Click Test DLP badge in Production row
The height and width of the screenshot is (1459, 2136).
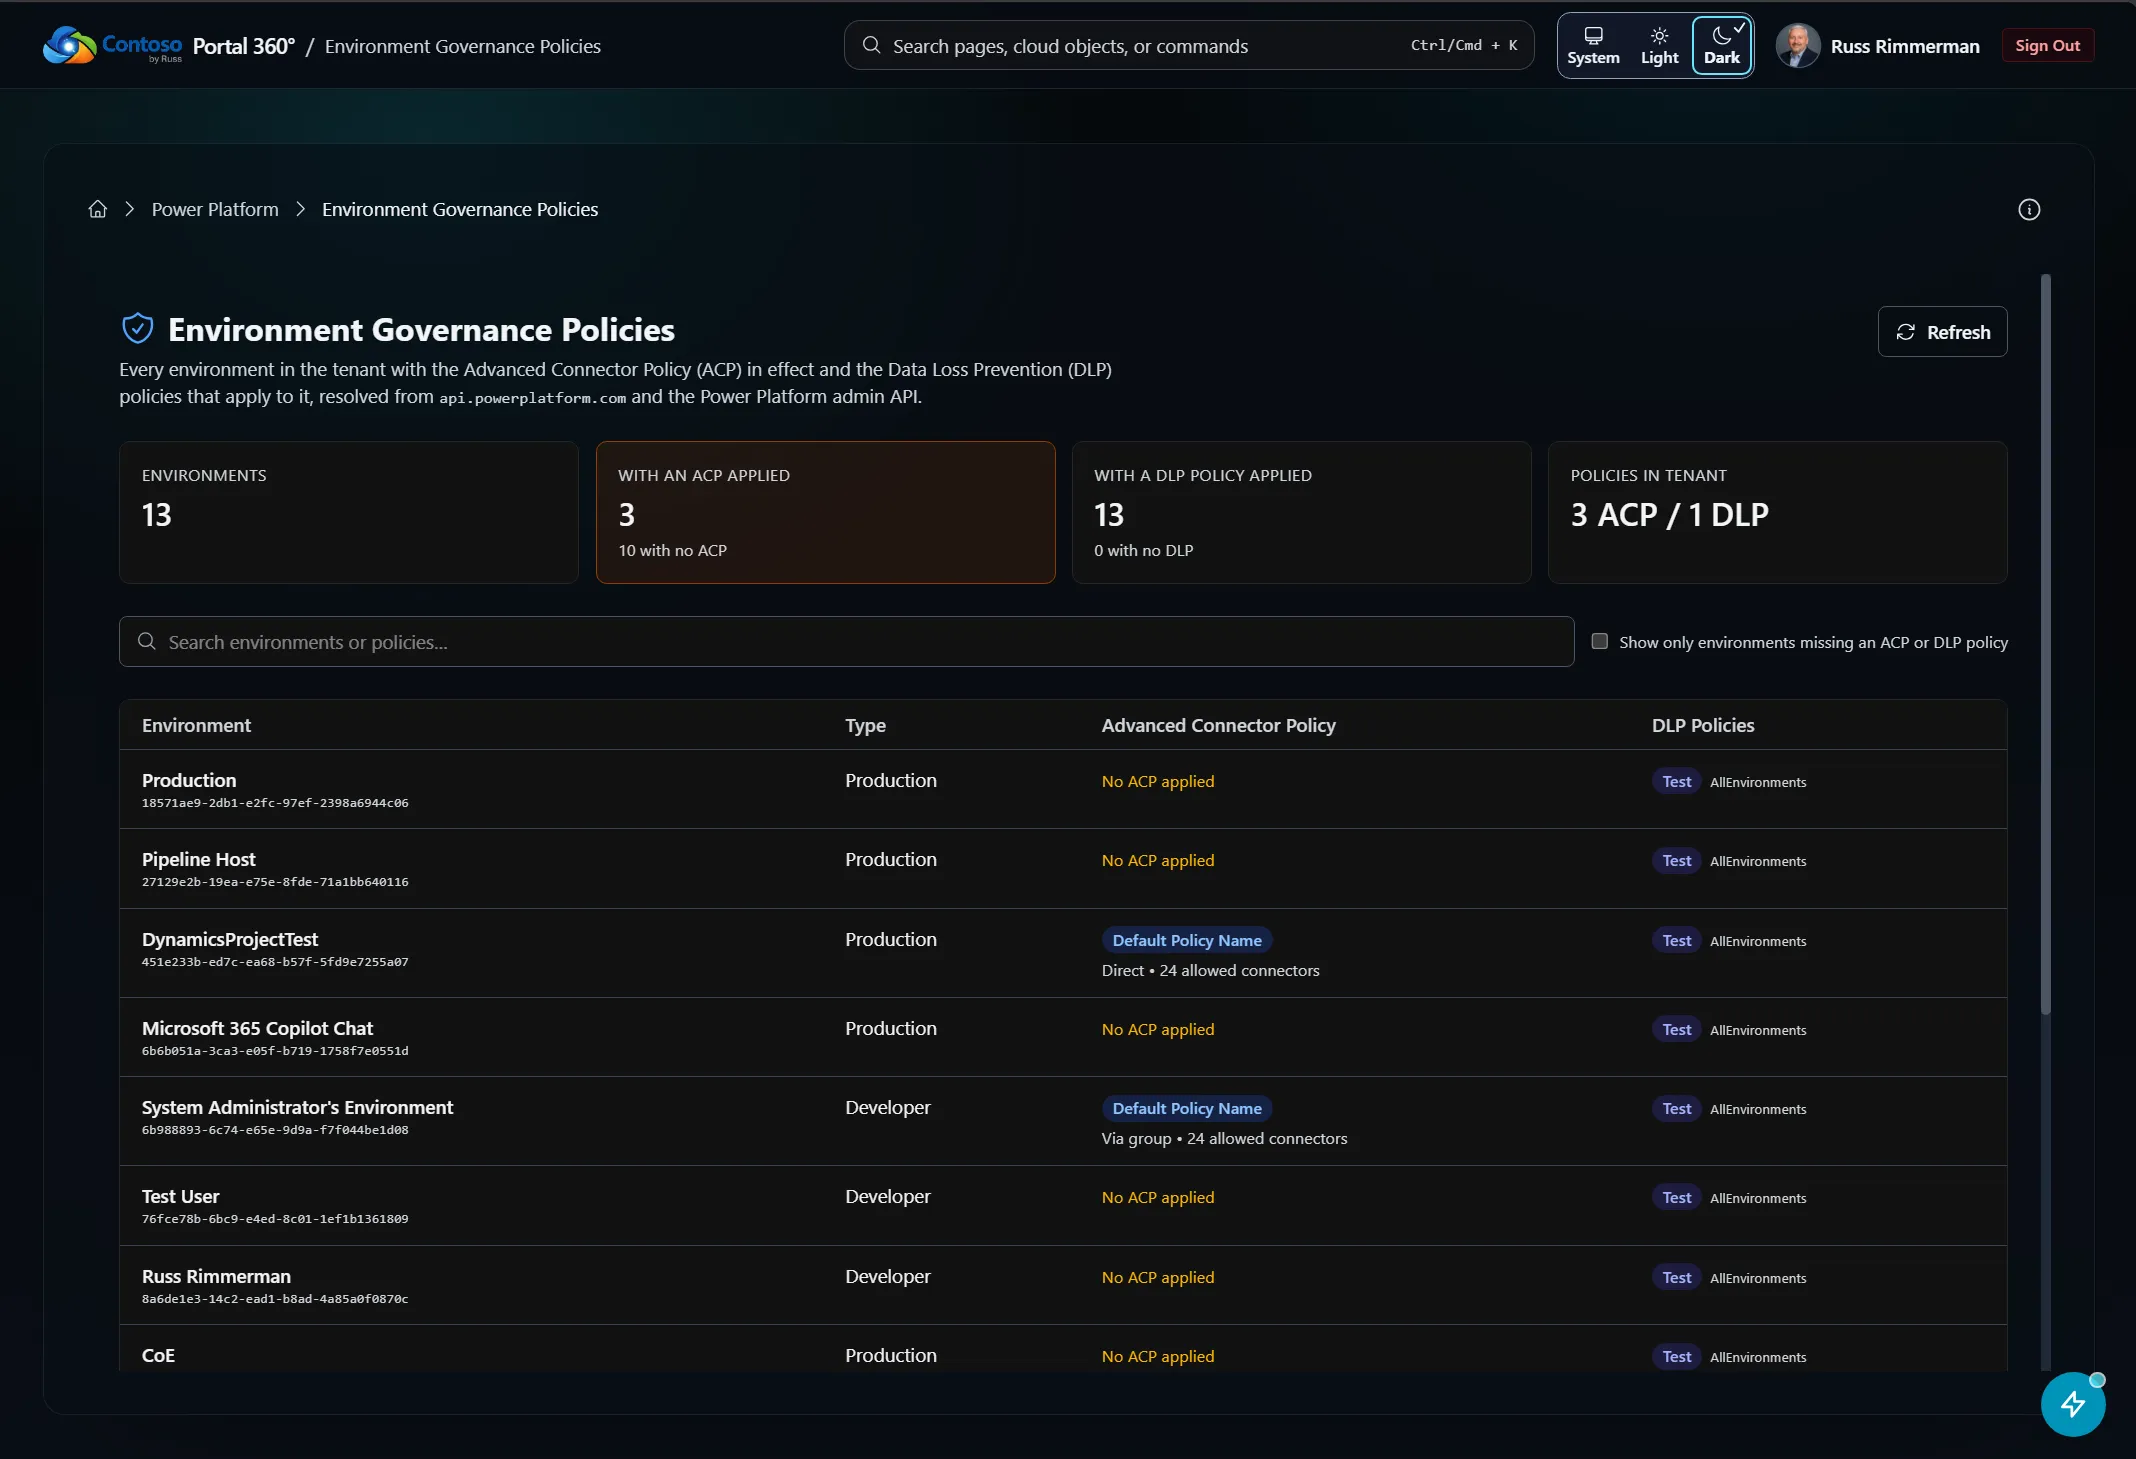click(1677, 781)
